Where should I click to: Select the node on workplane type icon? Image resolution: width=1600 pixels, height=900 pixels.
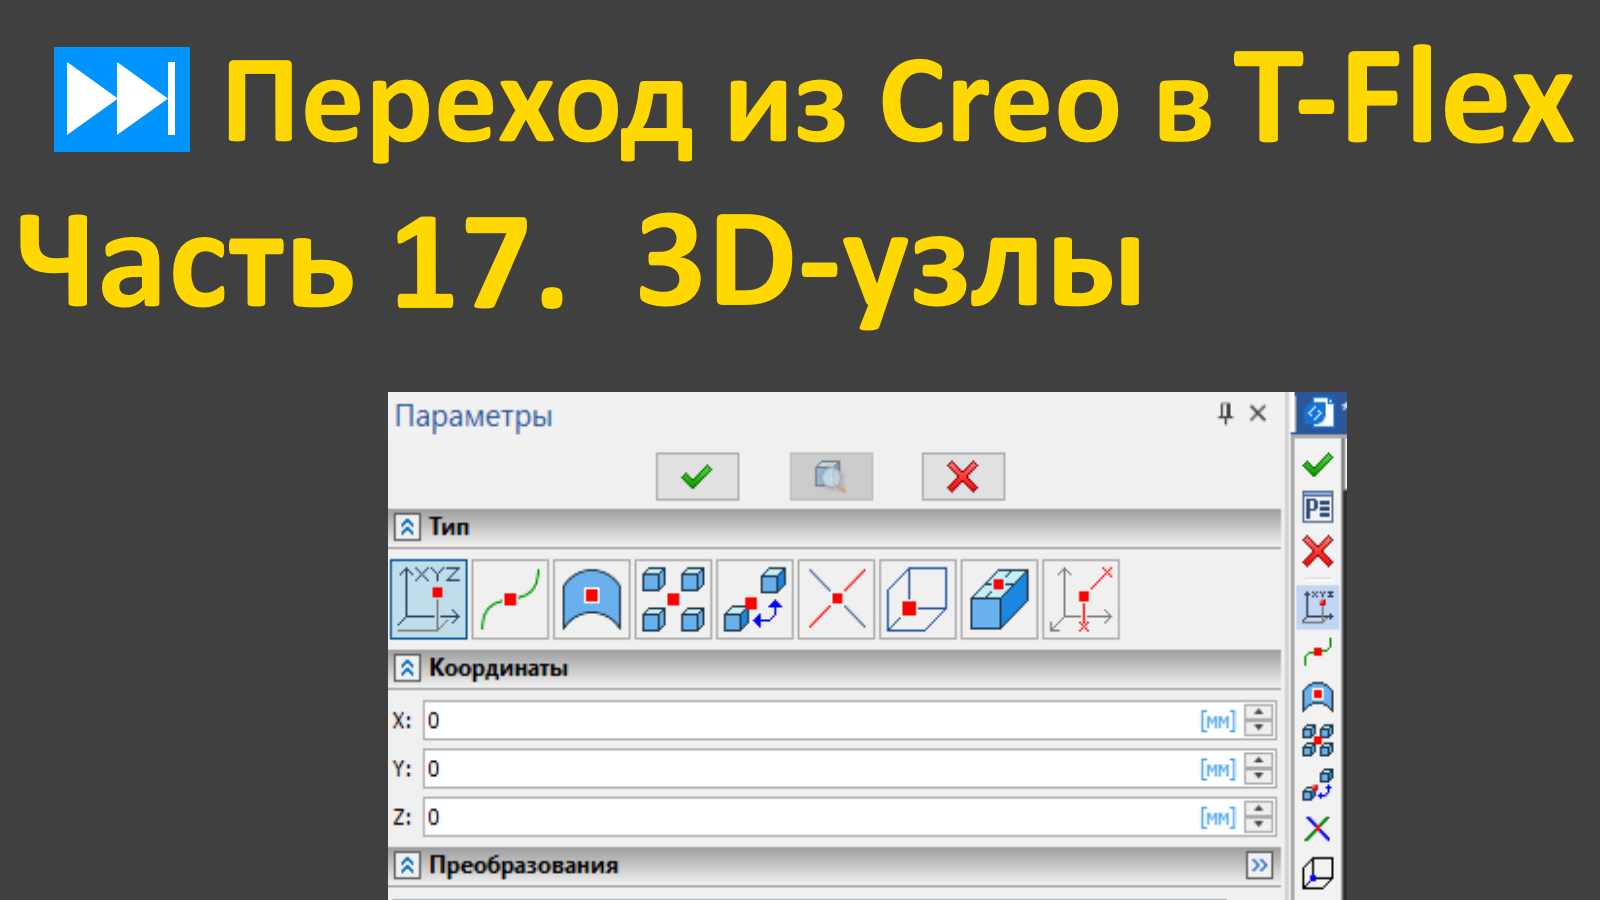click(918, 599)
